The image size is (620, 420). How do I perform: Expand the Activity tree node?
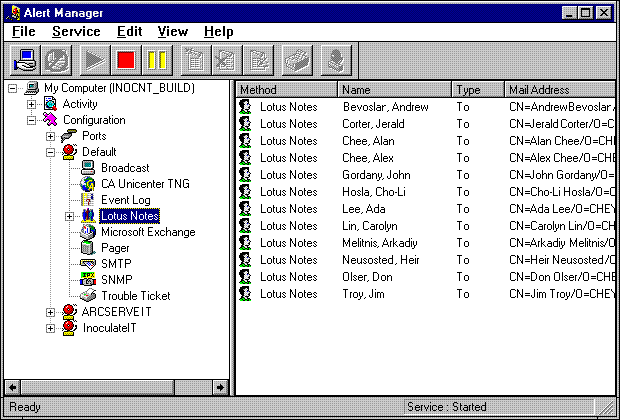pos(31,104)
